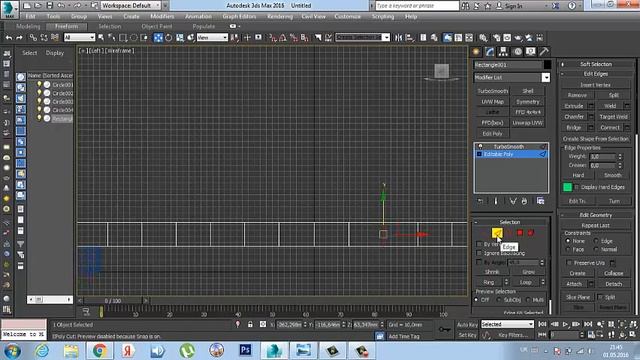Open the Modifiers menu
Viewport: 640px width, 360px height.
[x=162, y=17]
